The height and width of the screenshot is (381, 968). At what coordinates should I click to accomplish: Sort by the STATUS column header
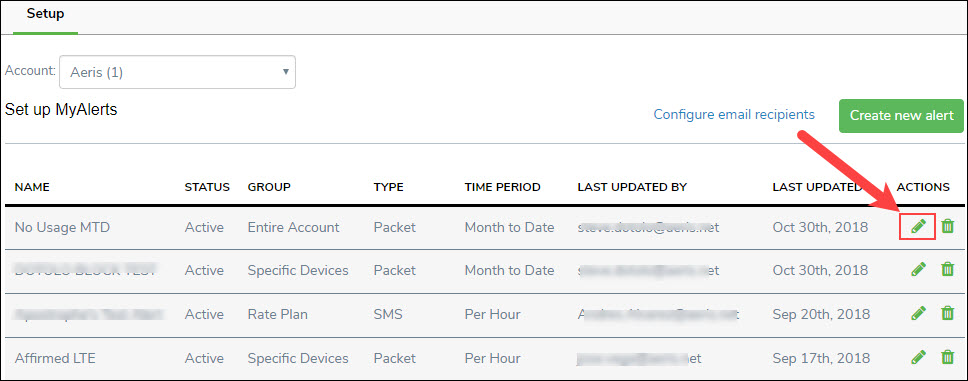207,187
